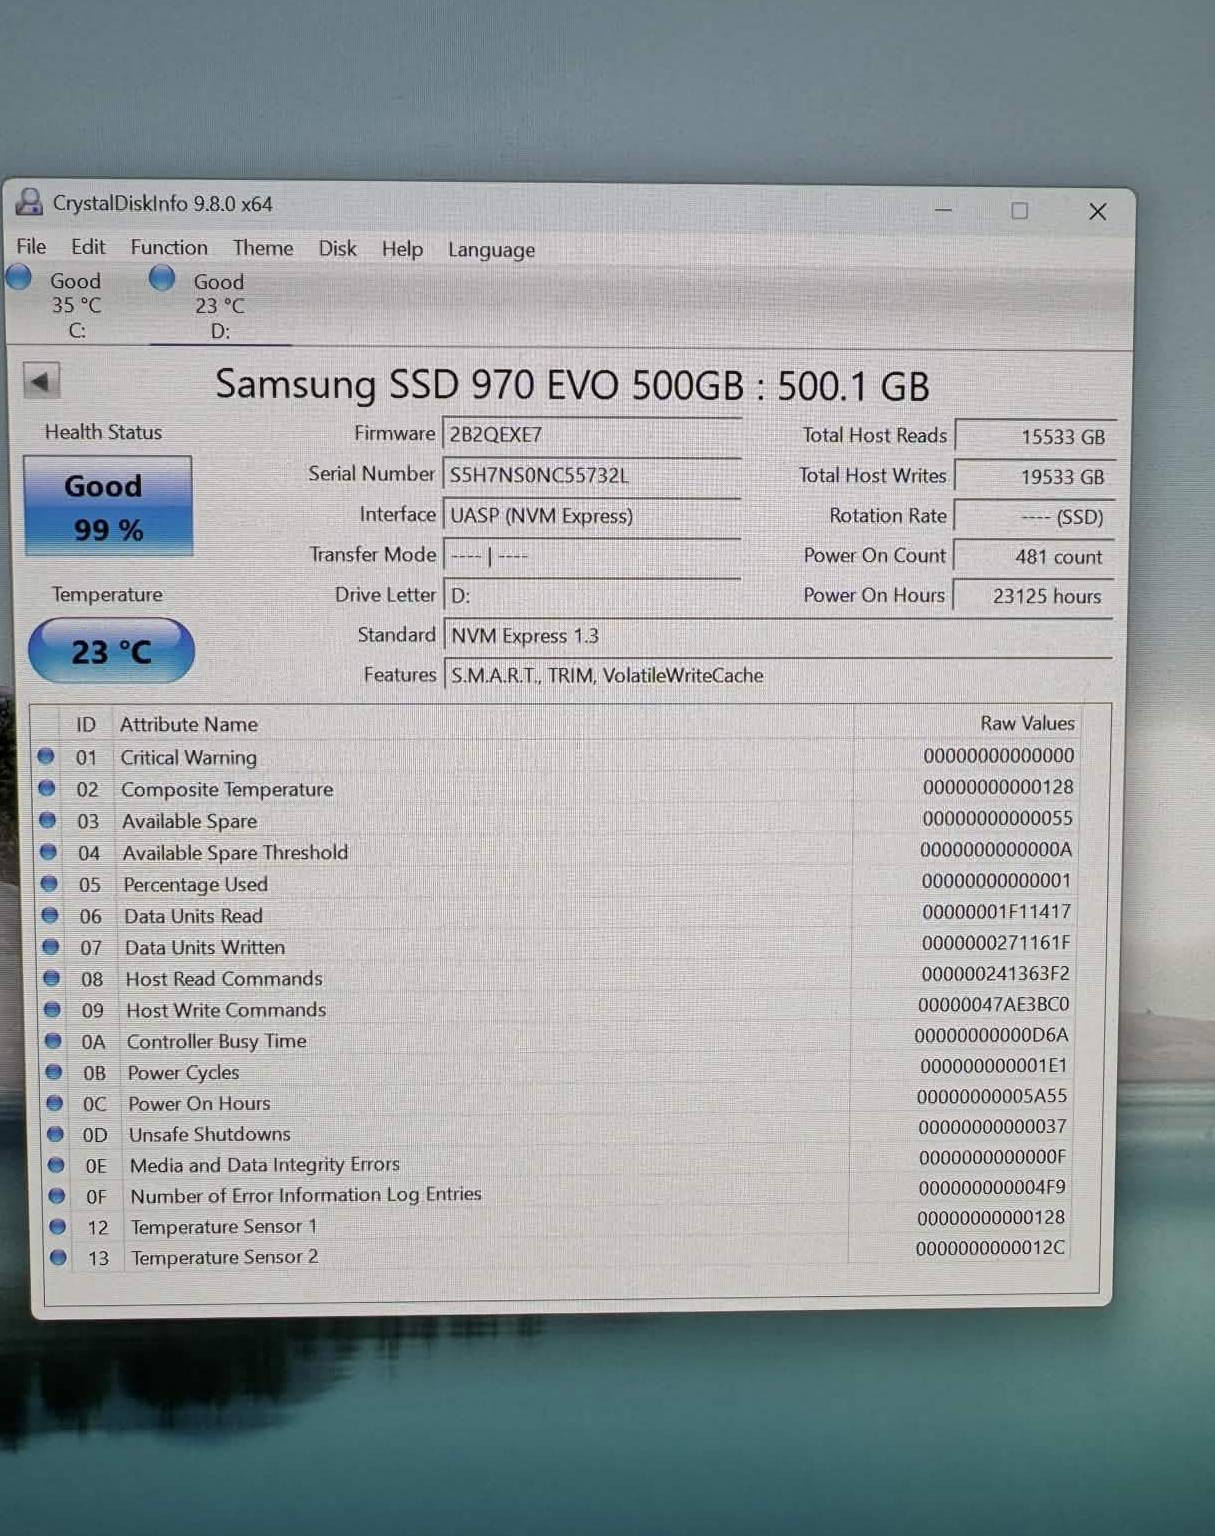
Task: Click raw value 00000047AE3BC0
Action: (x=994, y=1004)
